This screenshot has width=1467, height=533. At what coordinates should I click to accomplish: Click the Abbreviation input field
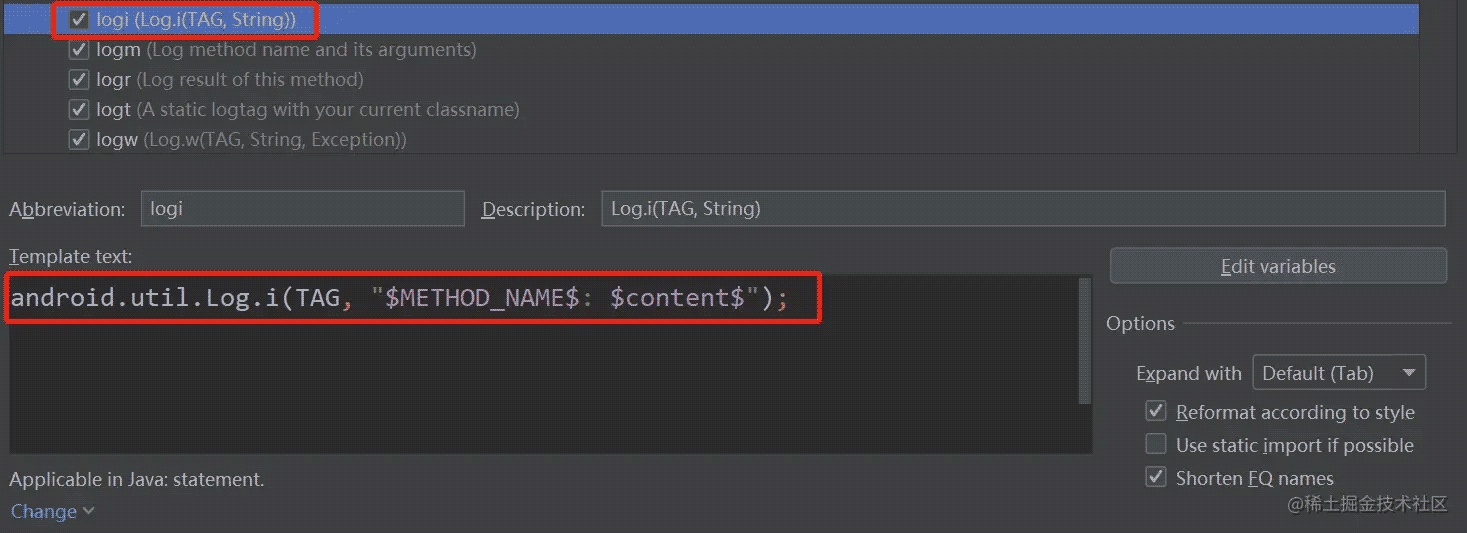(x=302, y=209)
